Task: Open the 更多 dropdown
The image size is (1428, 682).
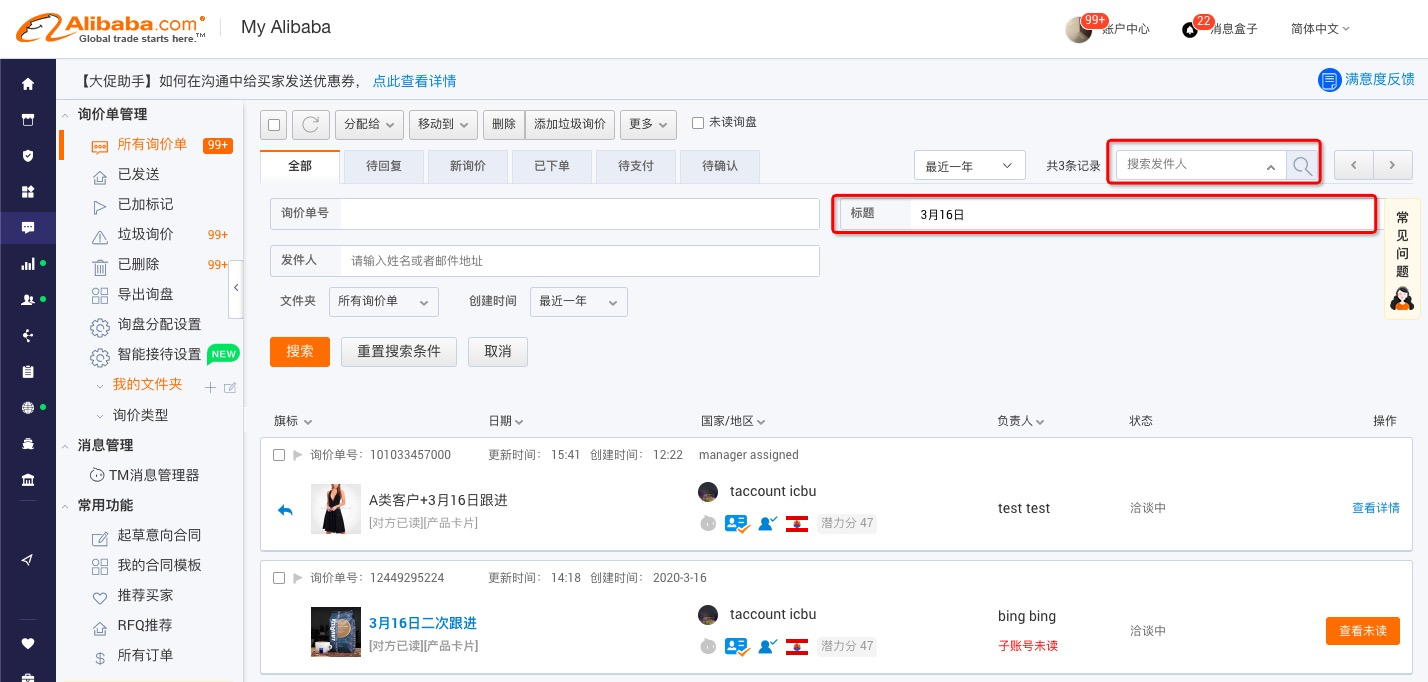Action: 648,125
